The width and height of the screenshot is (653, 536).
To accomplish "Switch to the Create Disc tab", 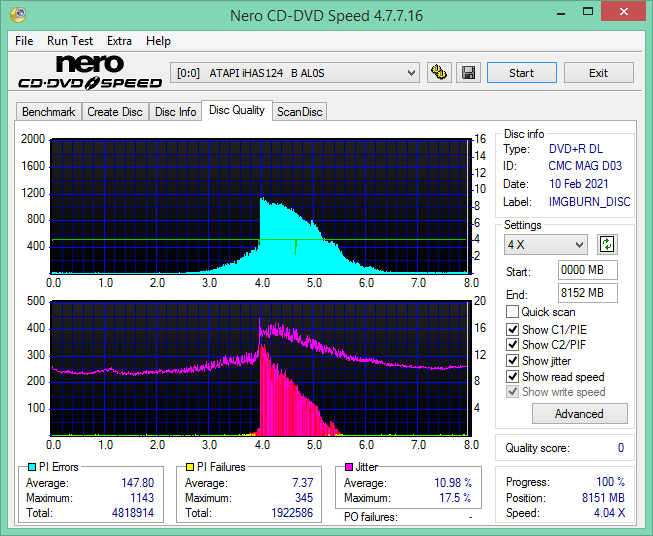I will (x=115, y=112).
